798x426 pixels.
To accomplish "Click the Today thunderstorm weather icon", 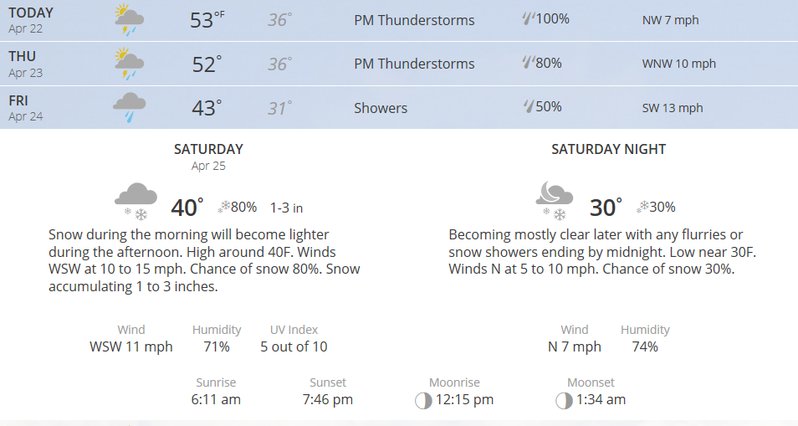I will pyautogui.click(x=129, y=20).
